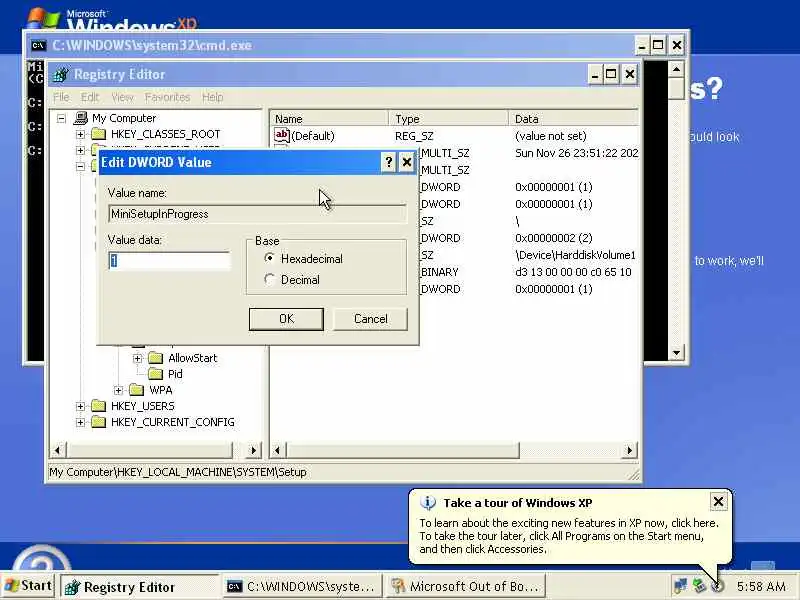Click the info icon in tour balloon
800x600 pixels.
[x=428, y=503]
